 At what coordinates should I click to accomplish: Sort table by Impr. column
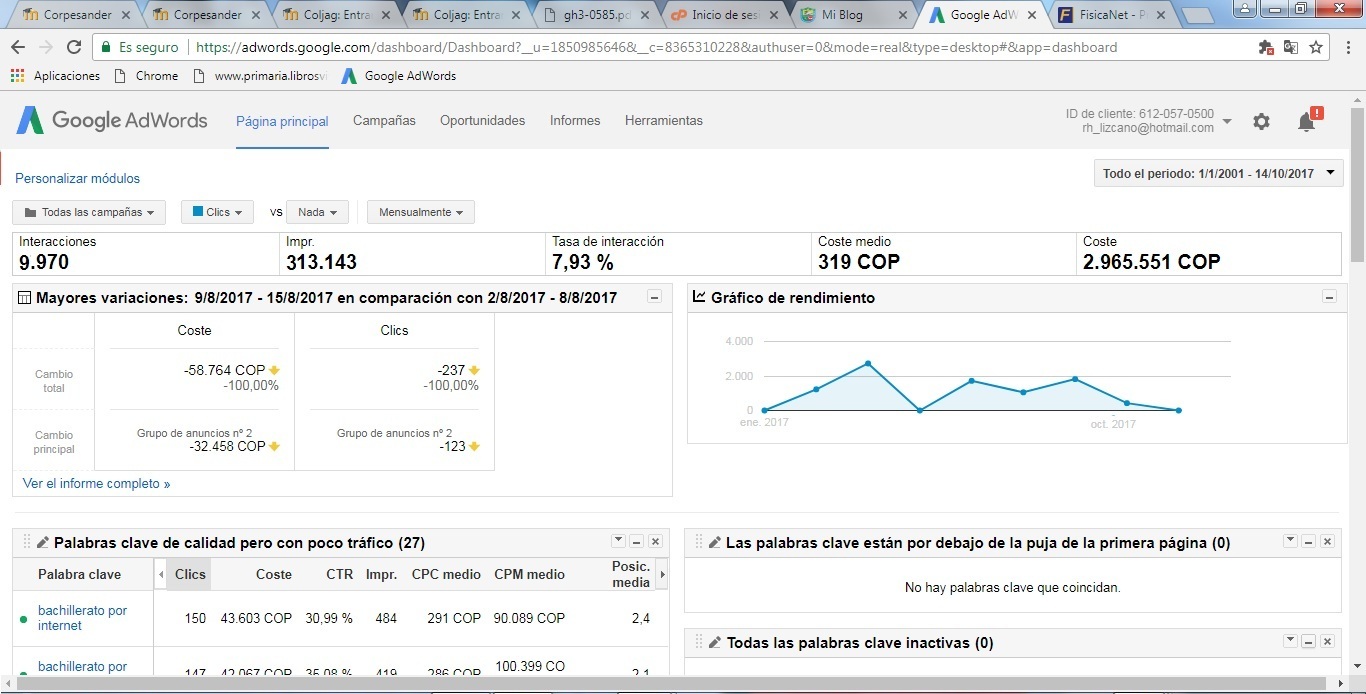click(x=381, y=574)
